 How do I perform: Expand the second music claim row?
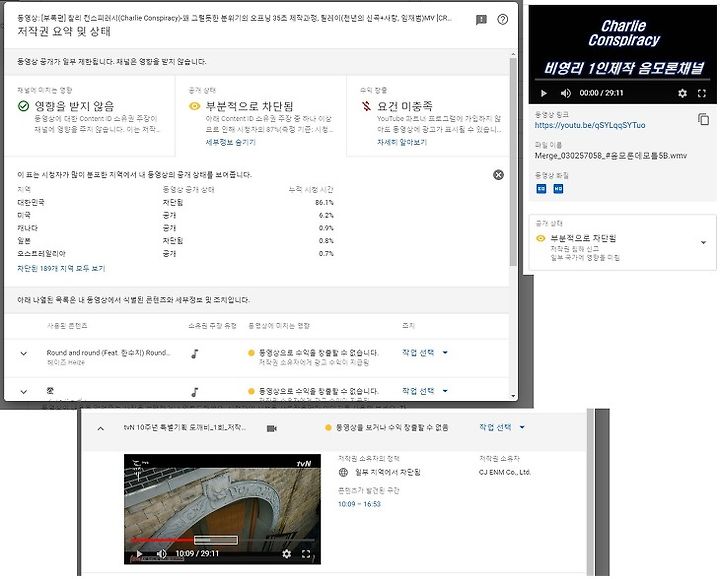pos(23,392)
